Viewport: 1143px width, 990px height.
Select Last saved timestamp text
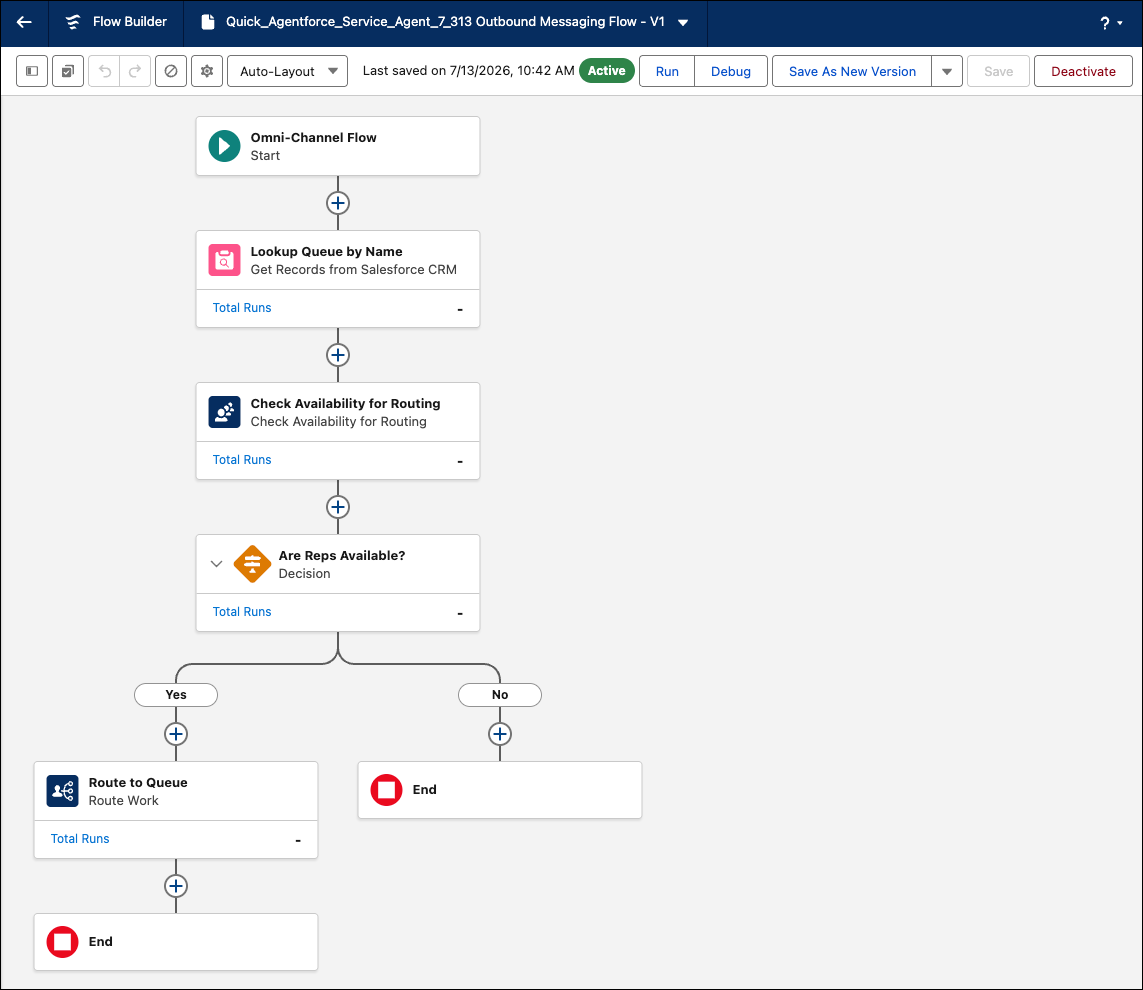[469, 71]
